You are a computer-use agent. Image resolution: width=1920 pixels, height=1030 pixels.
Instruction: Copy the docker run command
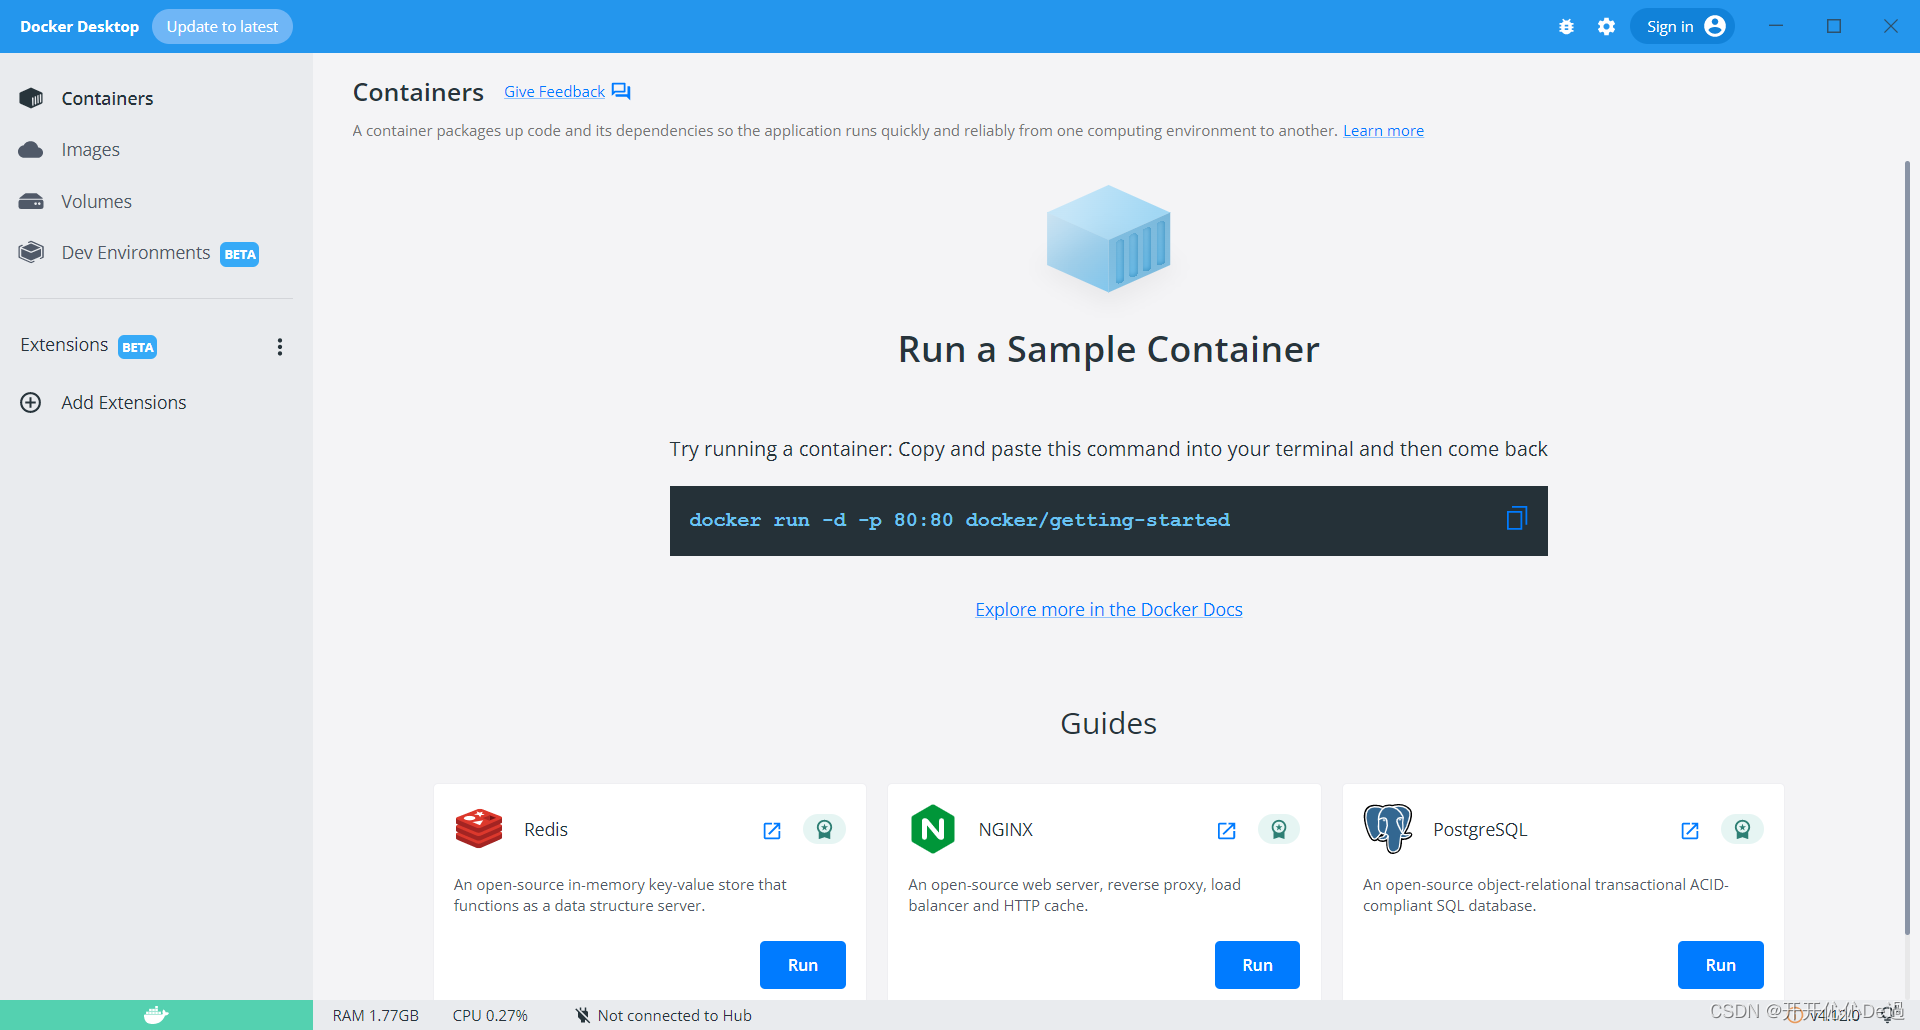[x=1516, y=519]
